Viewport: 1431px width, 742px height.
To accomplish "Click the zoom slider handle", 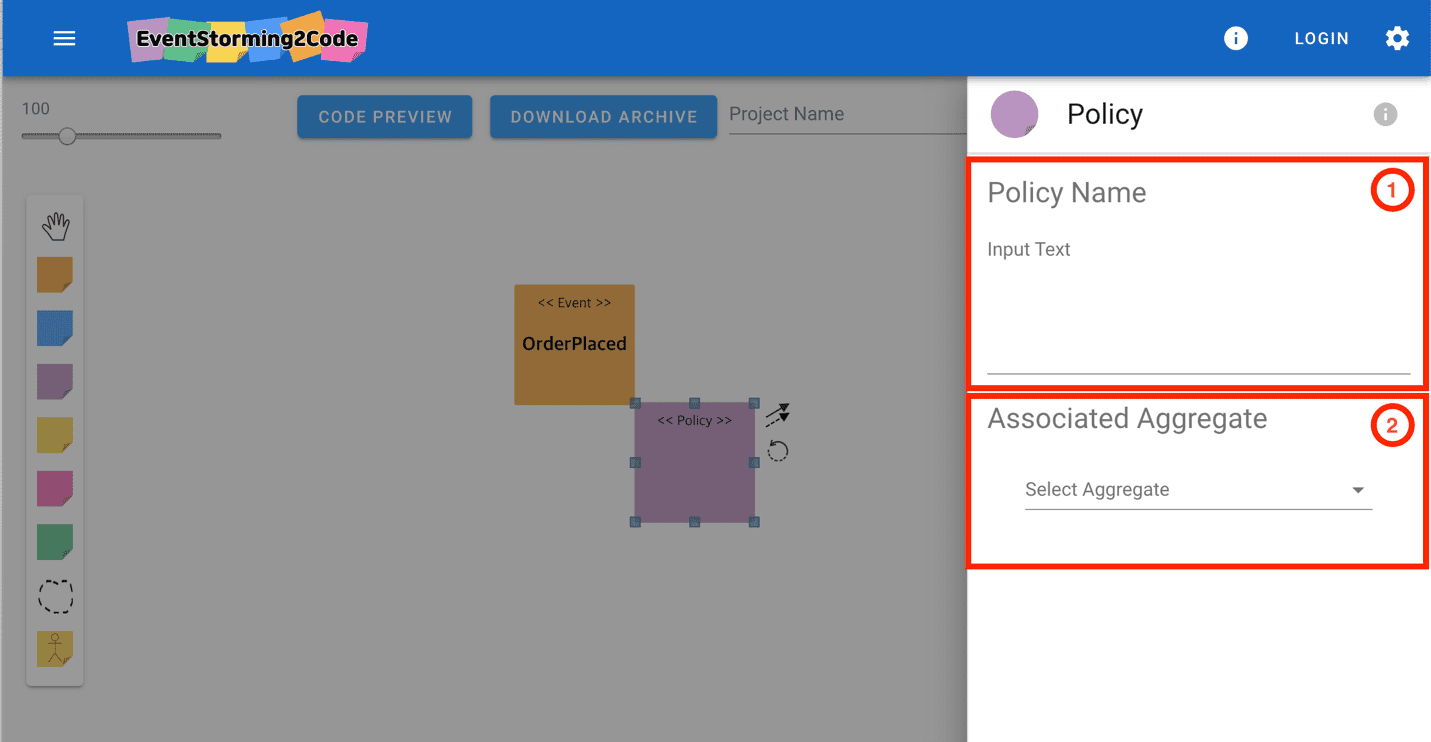I will tap(67, 136).
